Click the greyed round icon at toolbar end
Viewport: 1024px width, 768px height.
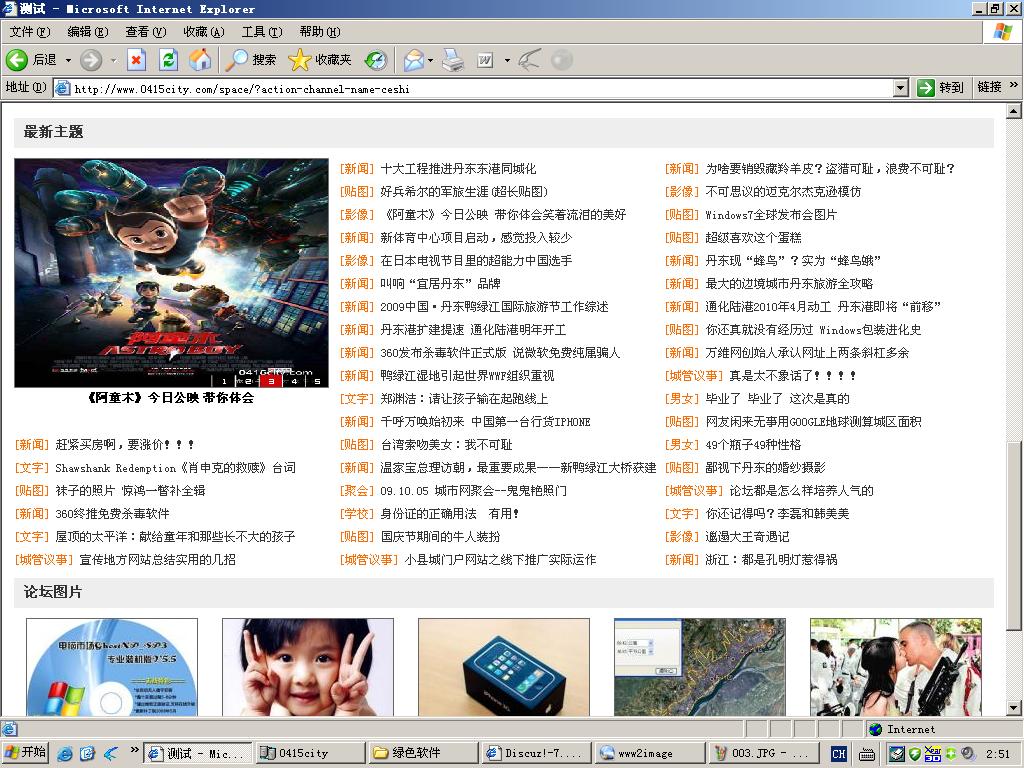point(562,60)
